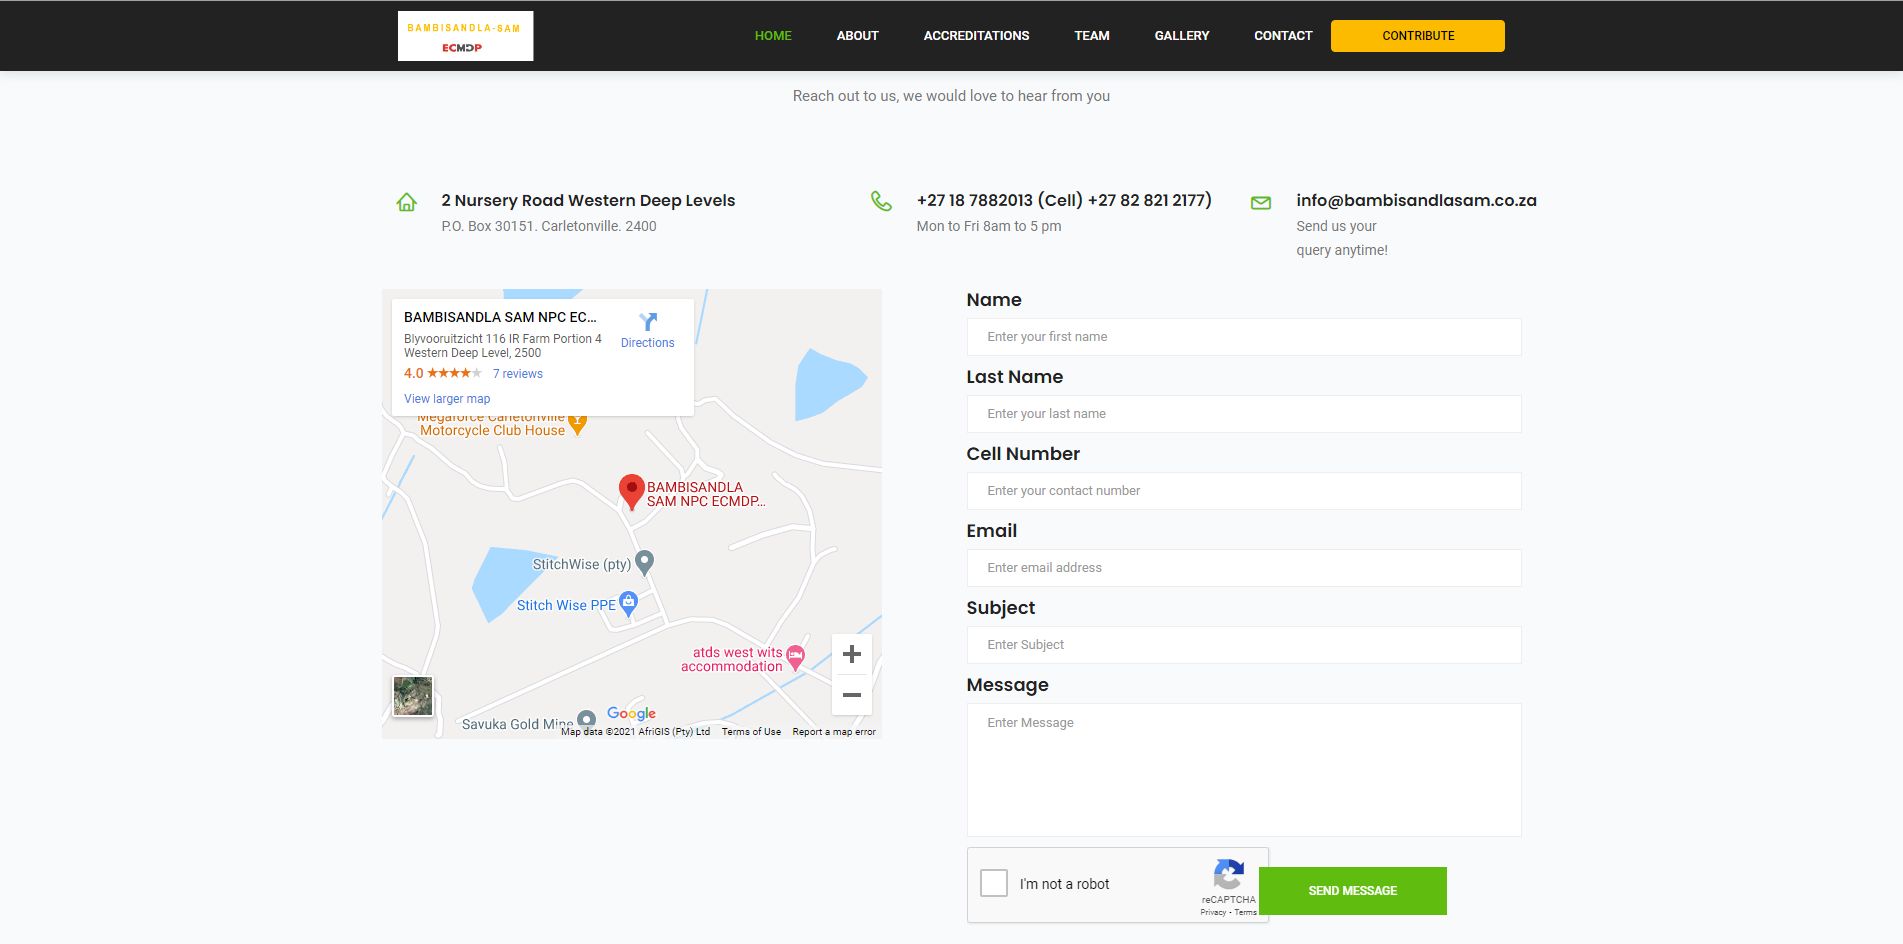The width and height of the screenshot is (1903, 944).
Task: Click the green house address icon
Action: 406,202
